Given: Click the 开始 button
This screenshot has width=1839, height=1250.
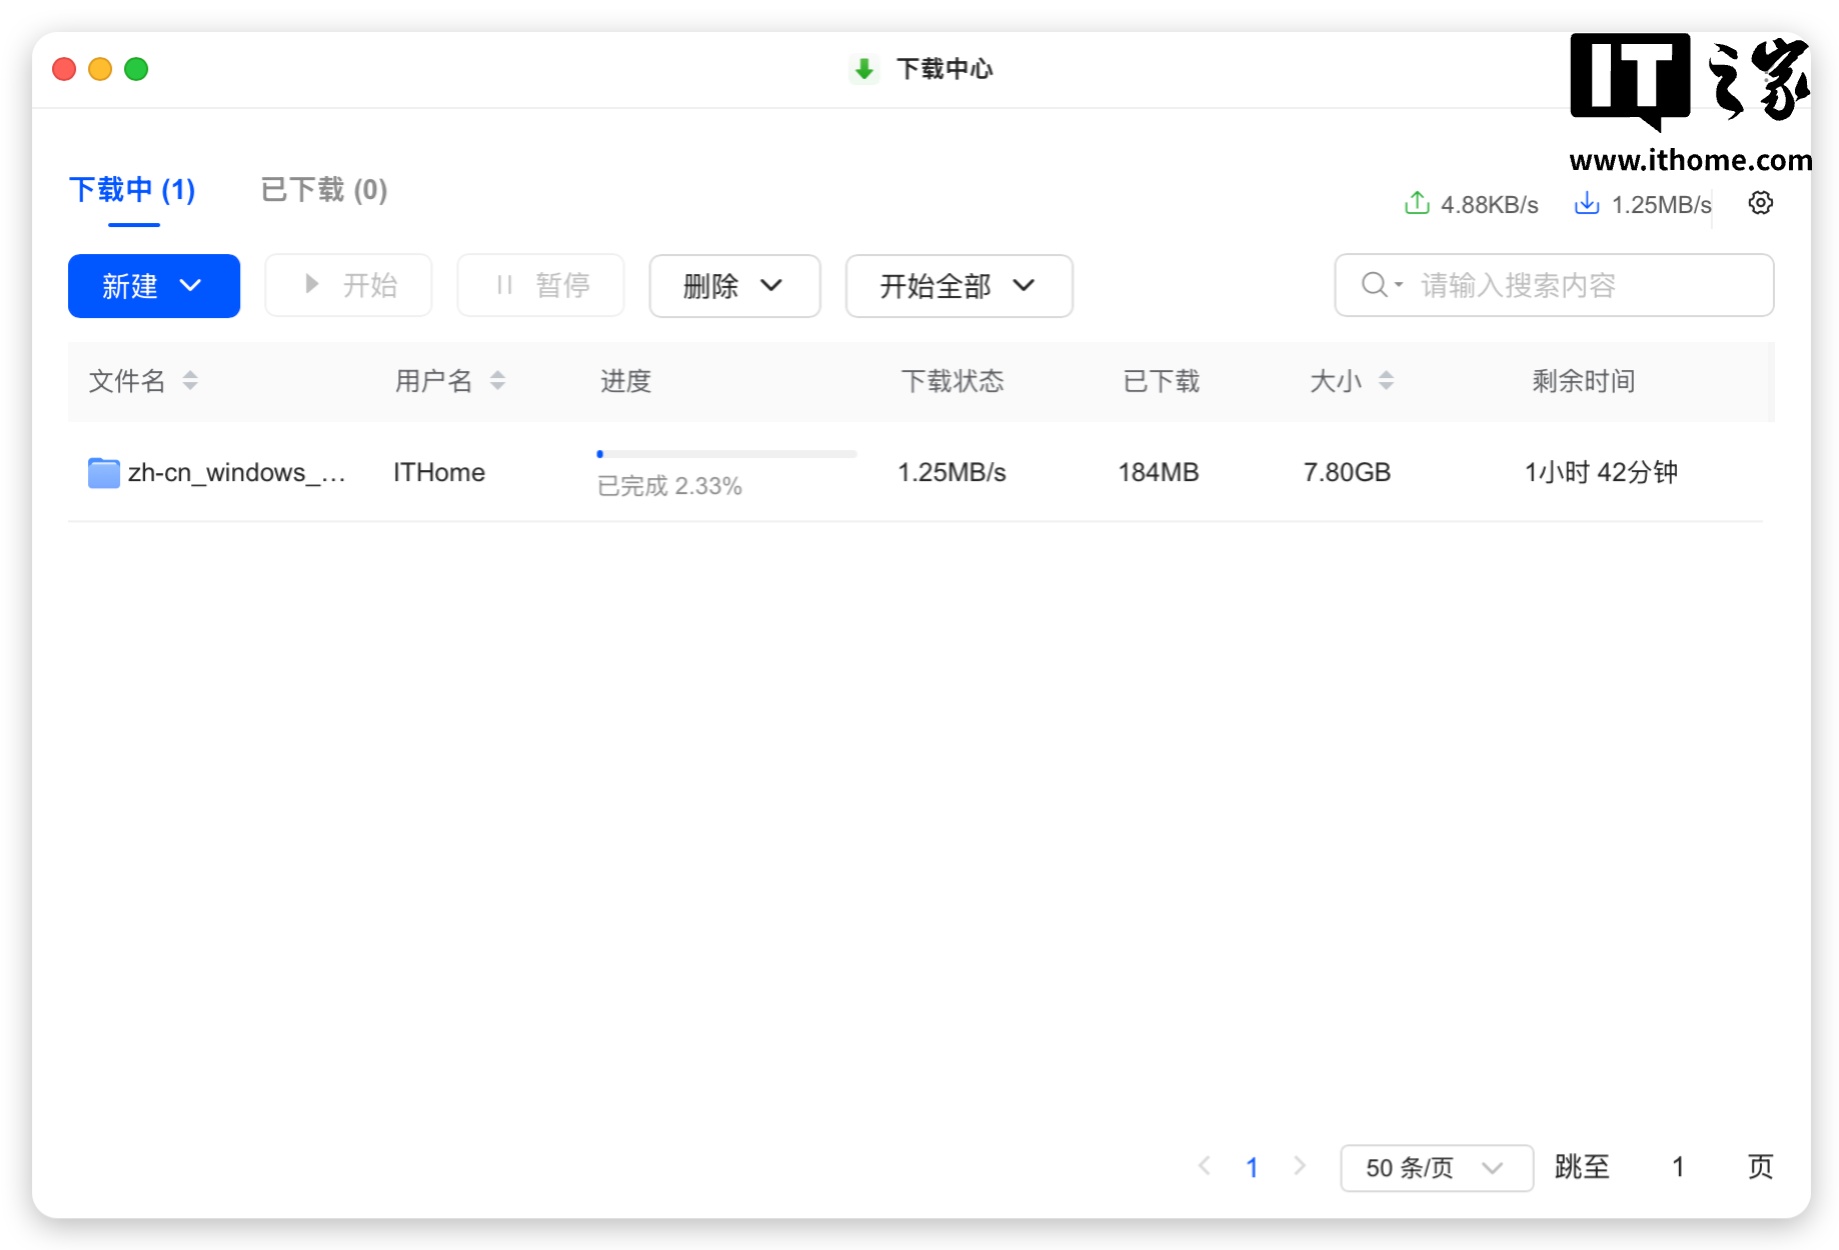Looking at the screenshot, I should point(348,286).
